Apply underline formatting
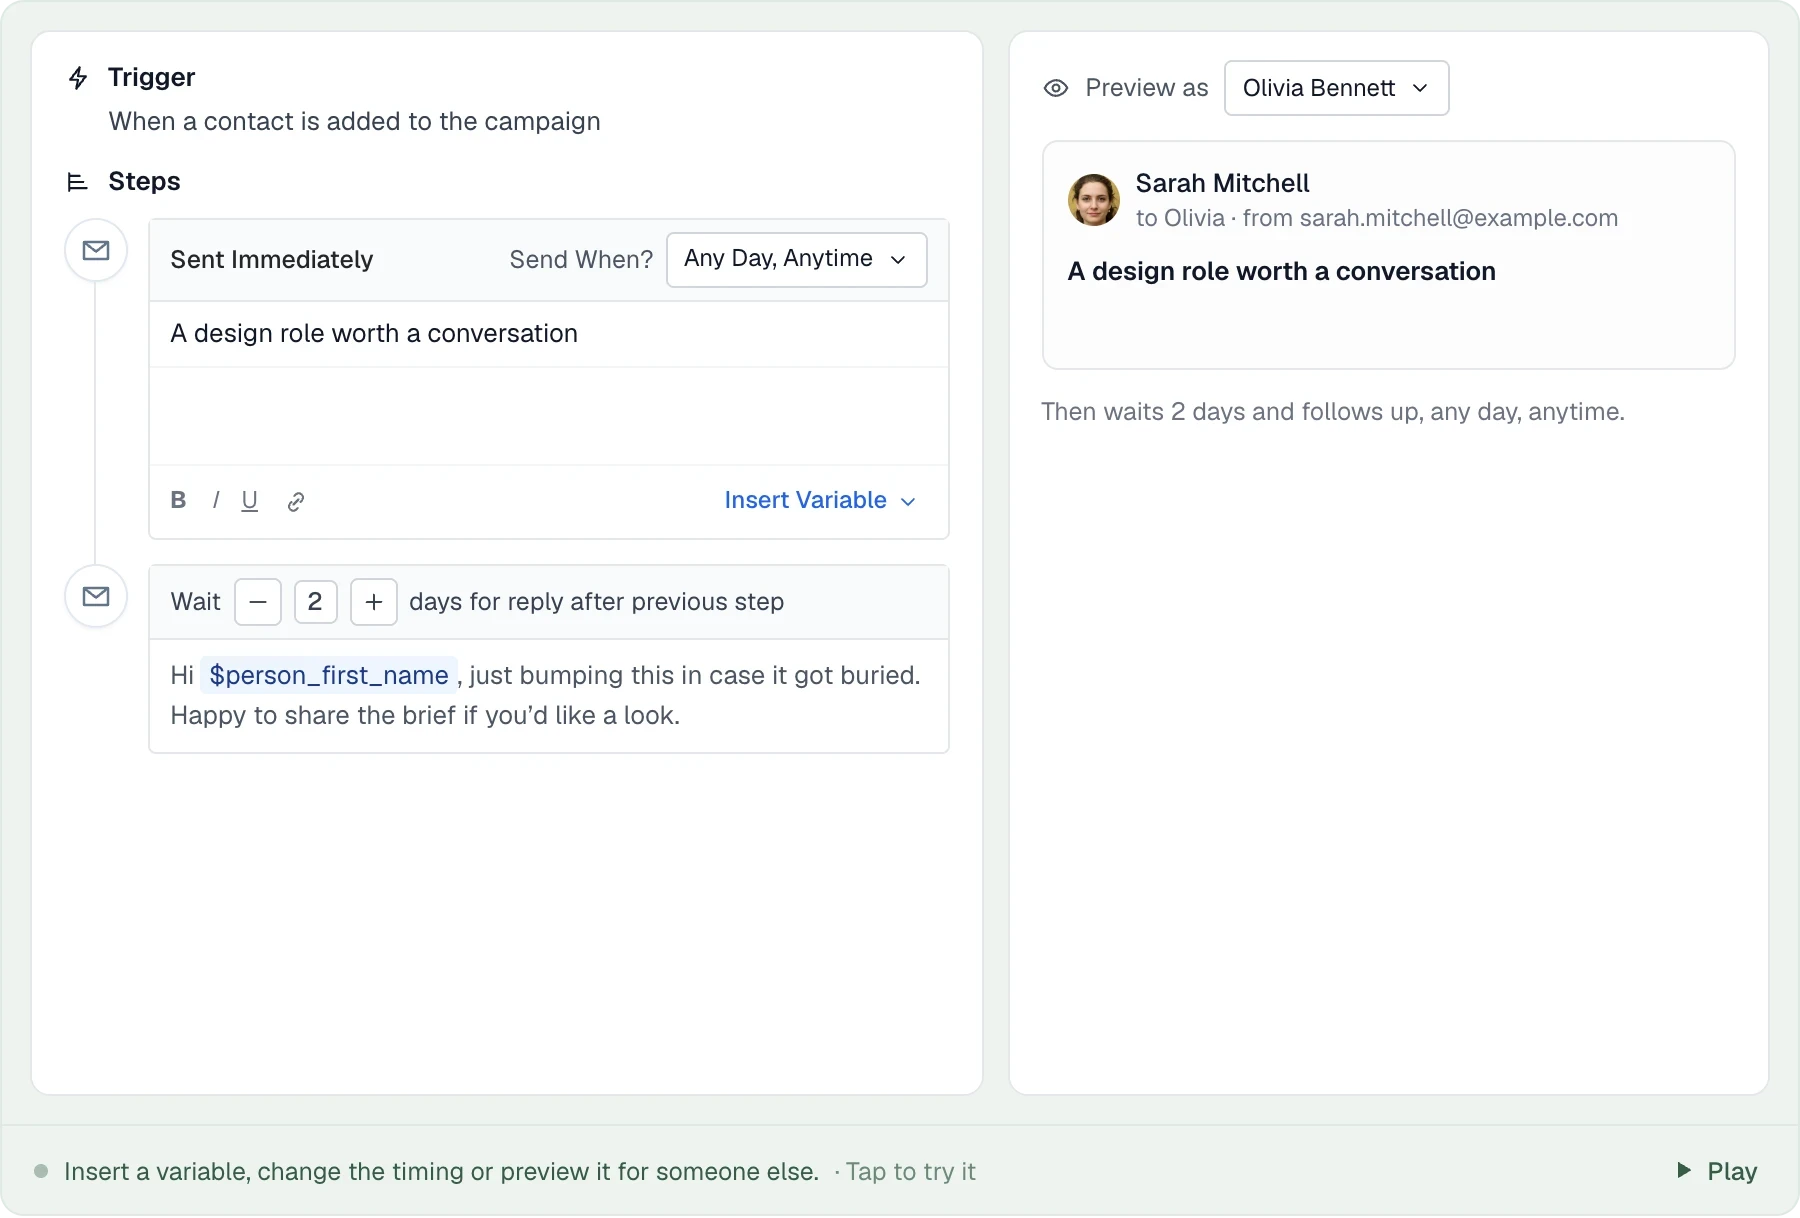The height and width of the screenshot is (1218, 1800). (x=250, y=500)
